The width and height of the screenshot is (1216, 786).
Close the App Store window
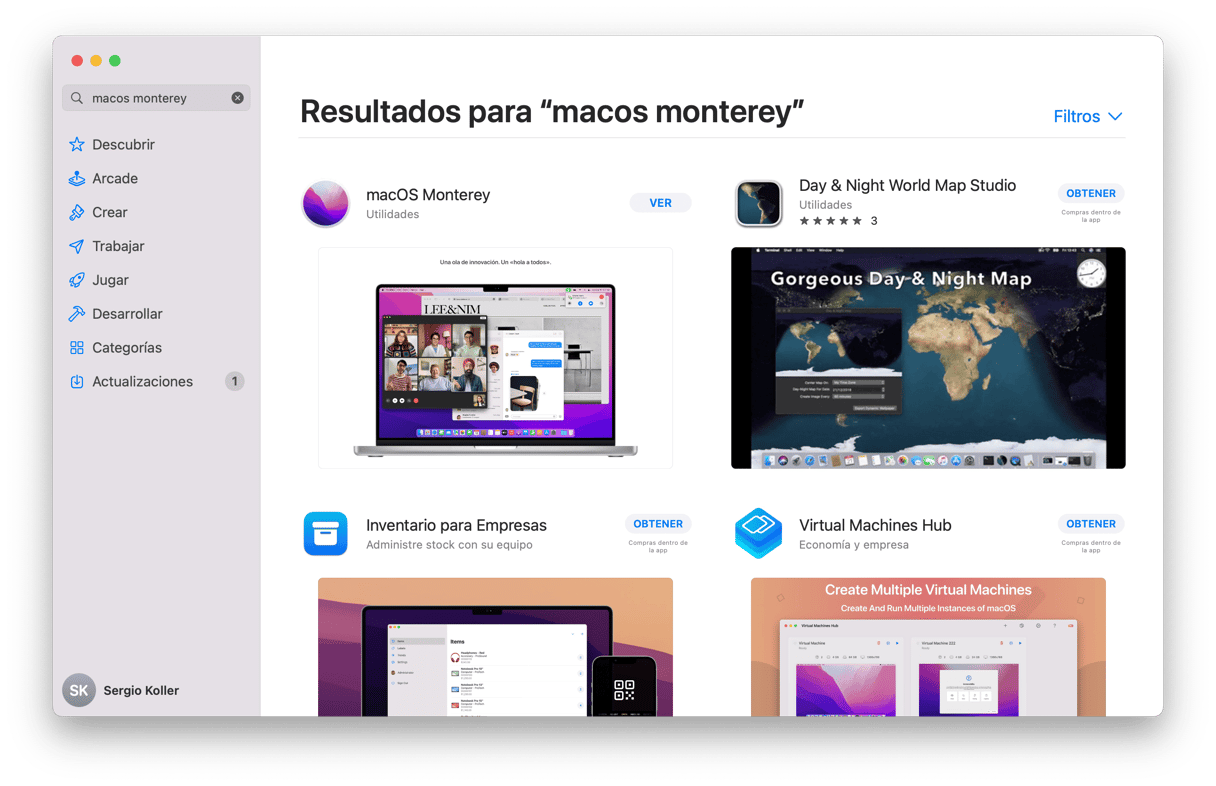[77, 61]
